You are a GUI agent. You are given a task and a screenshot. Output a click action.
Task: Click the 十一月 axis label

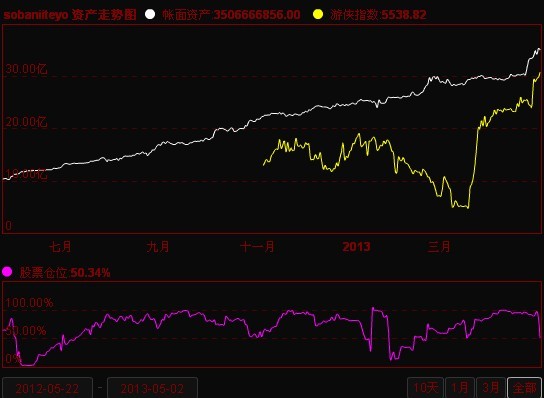point(257,247)
